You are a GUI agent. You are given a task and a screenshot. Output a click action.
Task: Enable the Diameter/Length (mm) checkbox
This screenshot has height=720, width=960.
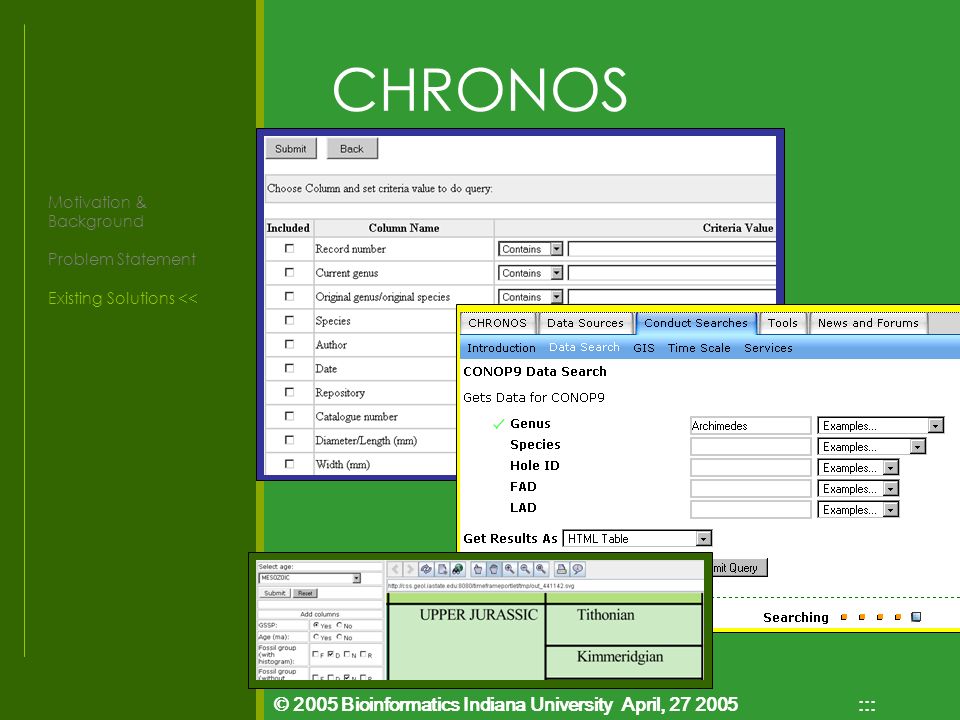click(x=290, y=440)
